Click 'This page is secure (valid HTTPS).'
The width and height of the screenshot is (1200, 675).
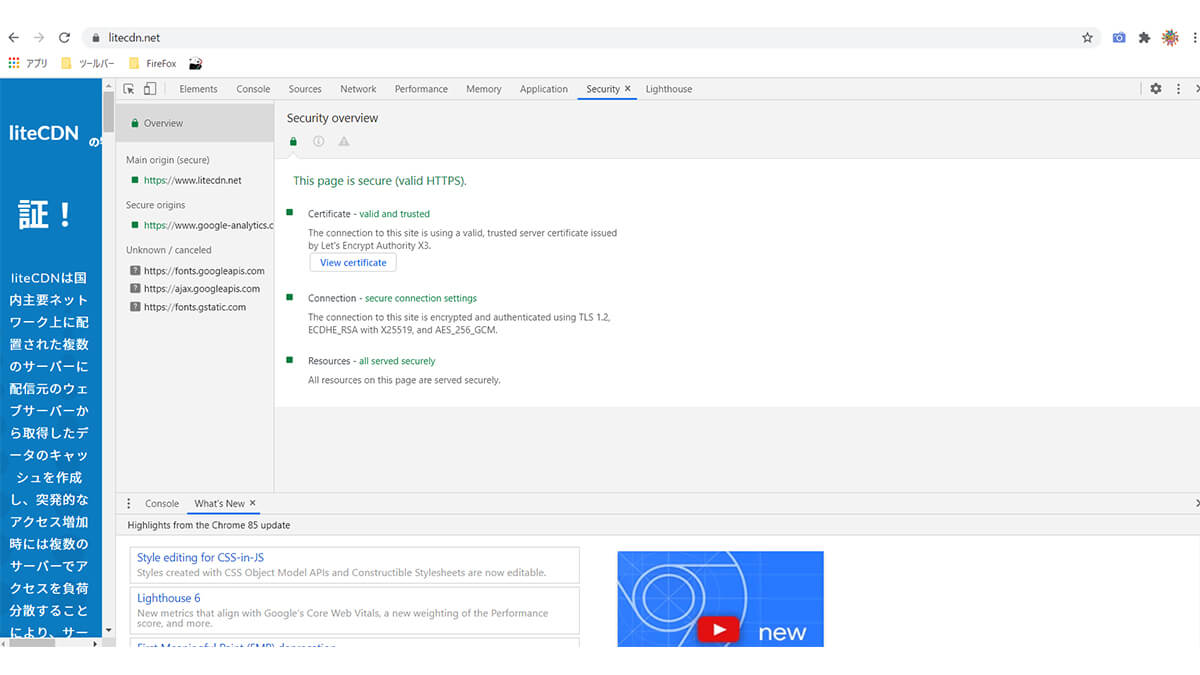[x=380, y=181]
